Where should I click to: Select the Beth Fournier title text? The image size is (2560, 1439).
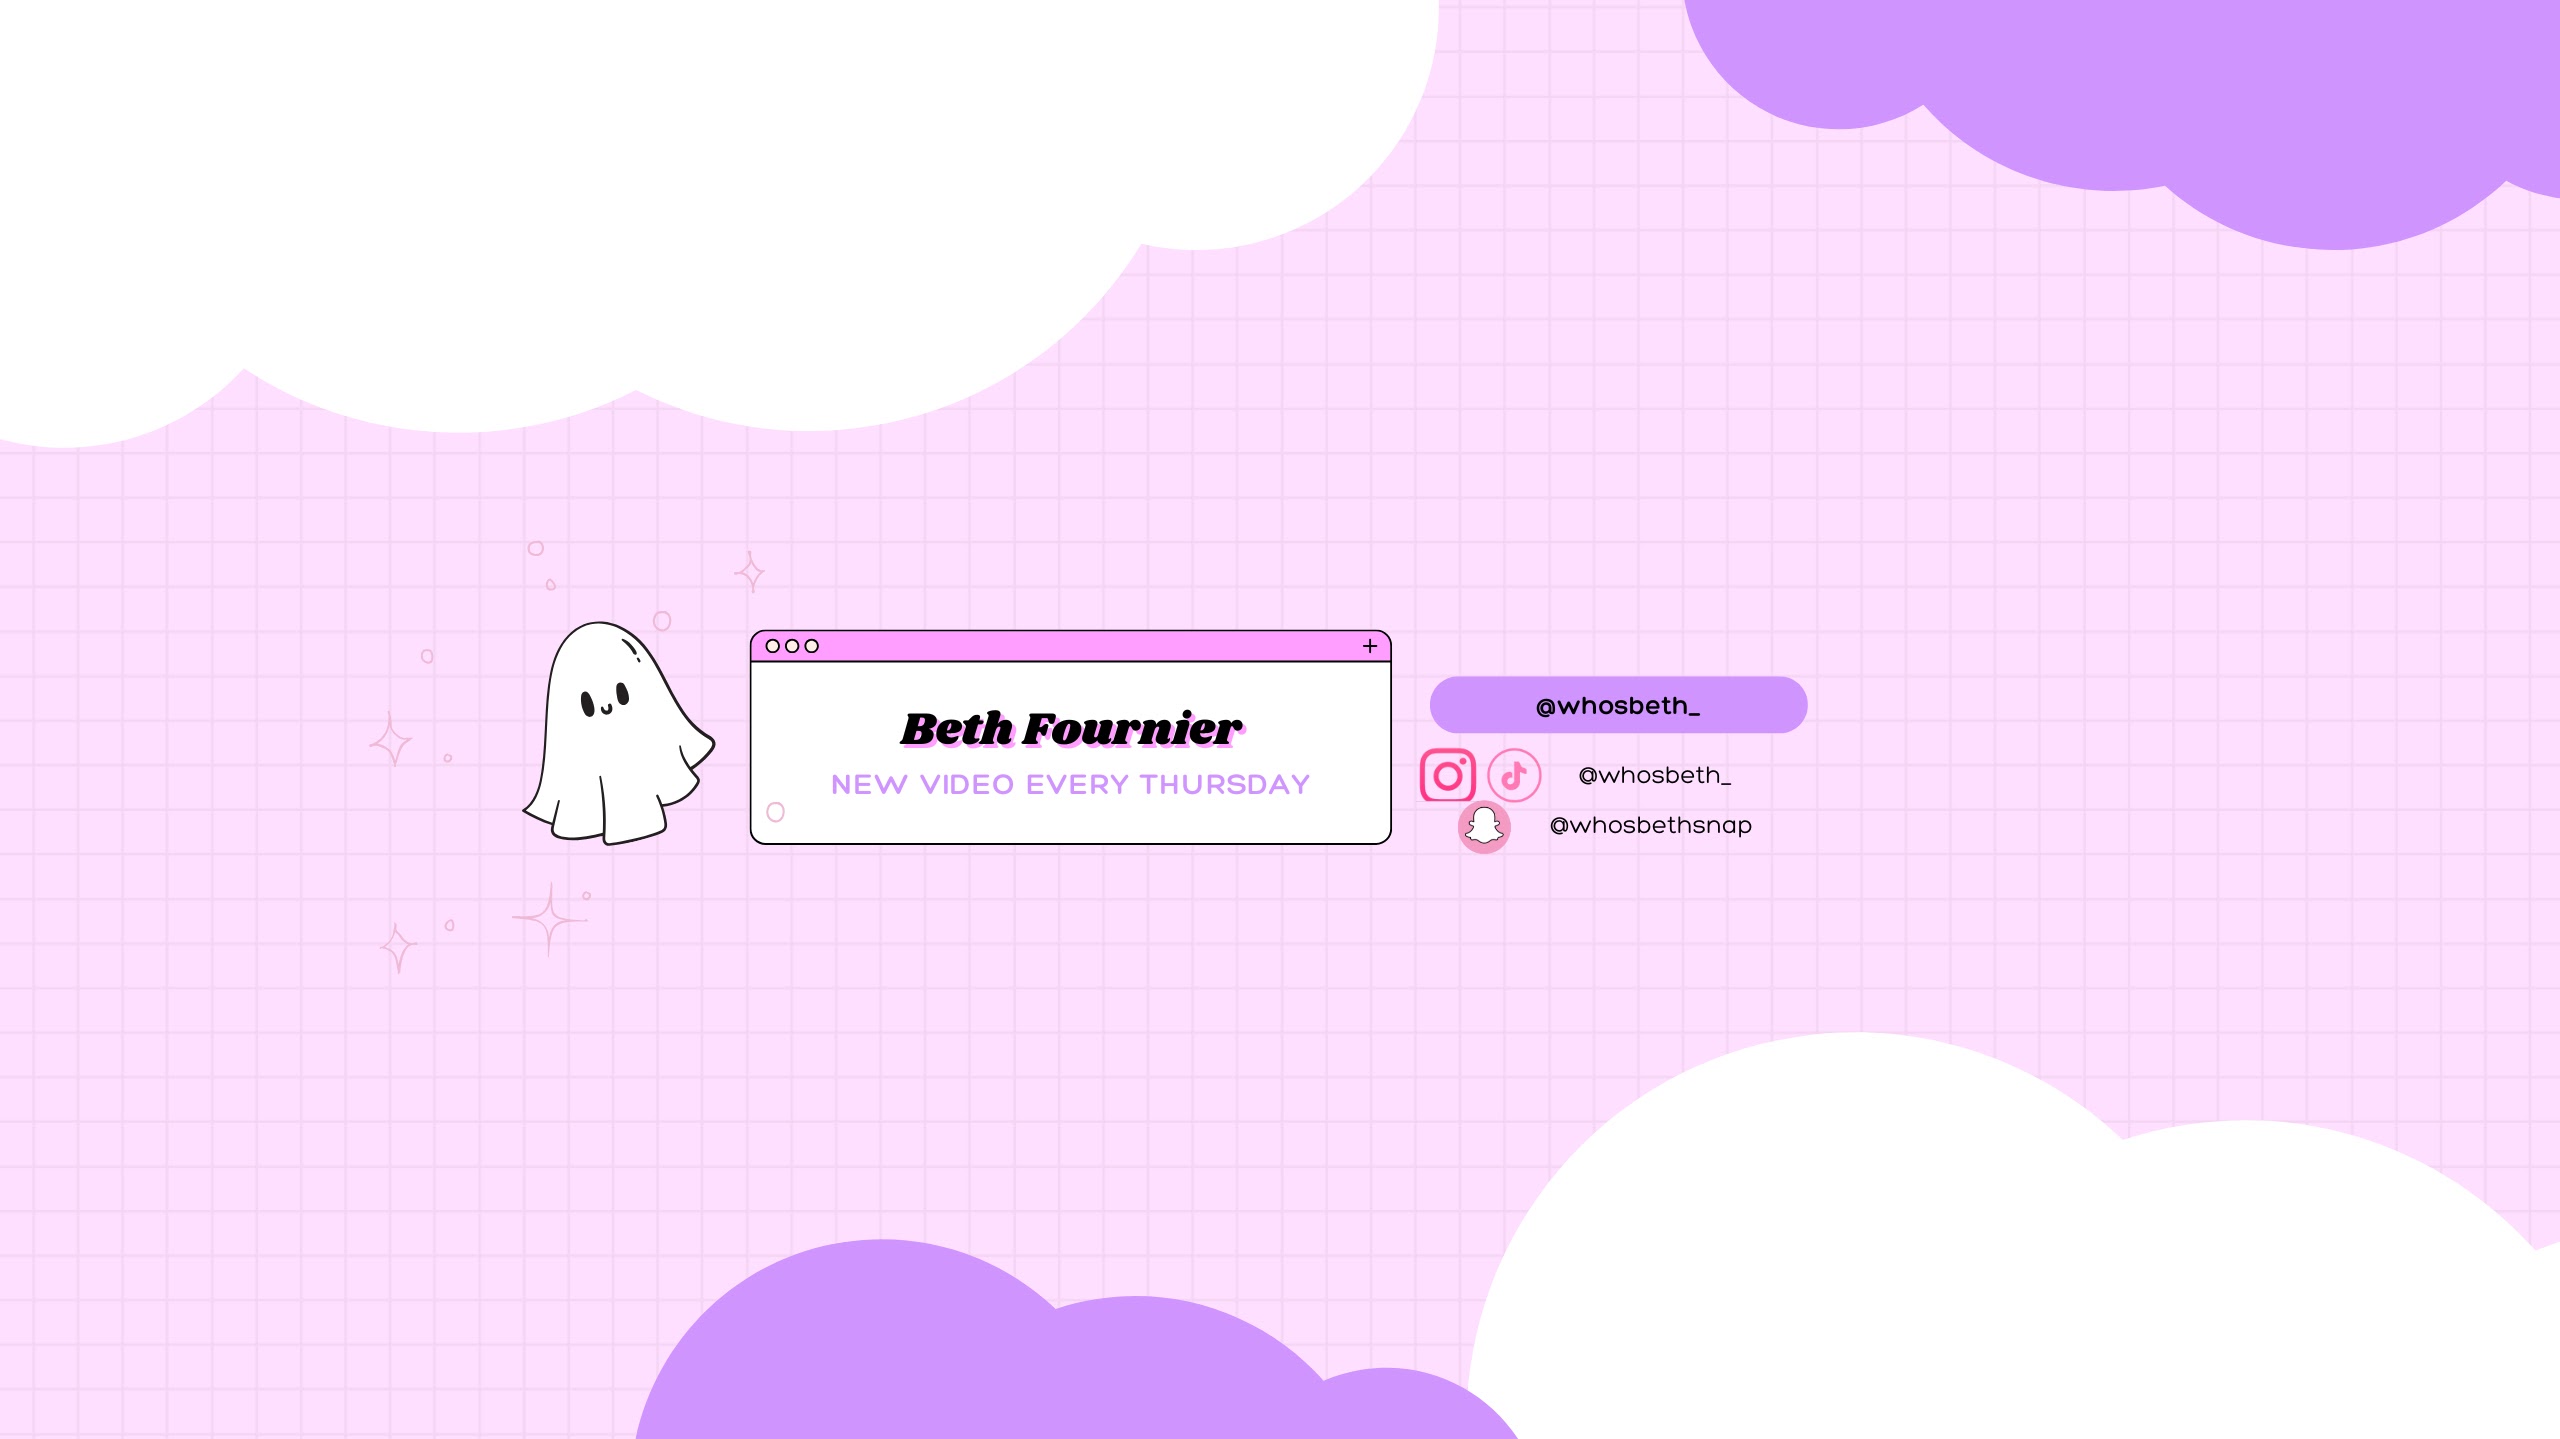click(x=1070, y=728)
